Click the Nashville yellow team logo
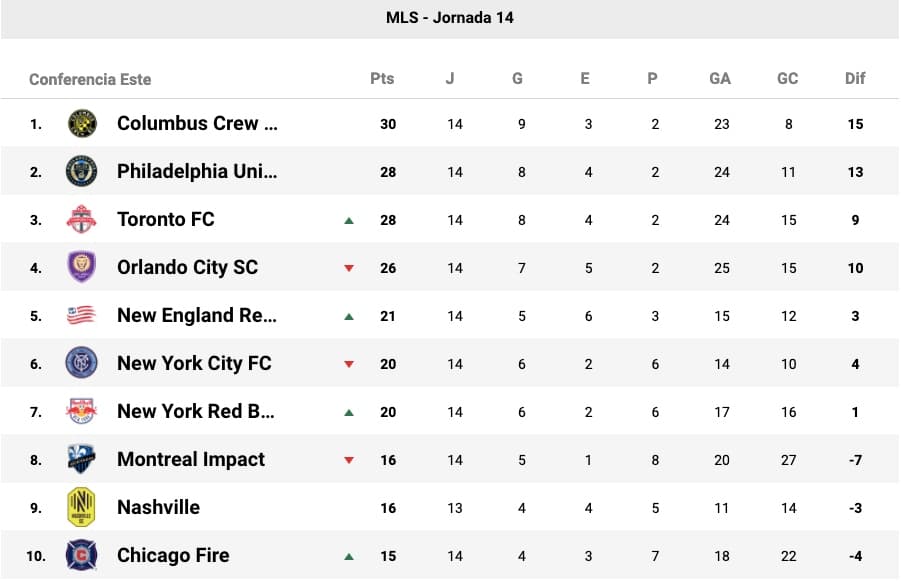Viewport: 901px width, 582px height. pos(82,507)
